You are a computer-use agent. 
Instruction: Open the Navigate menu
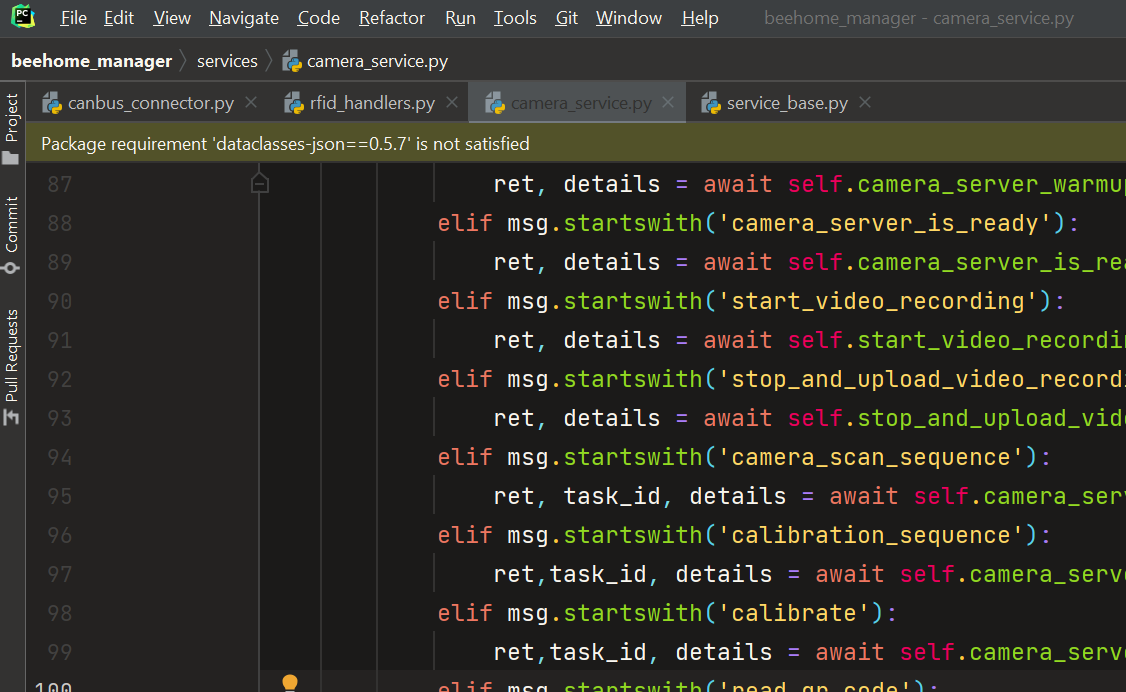coord(243,18)
